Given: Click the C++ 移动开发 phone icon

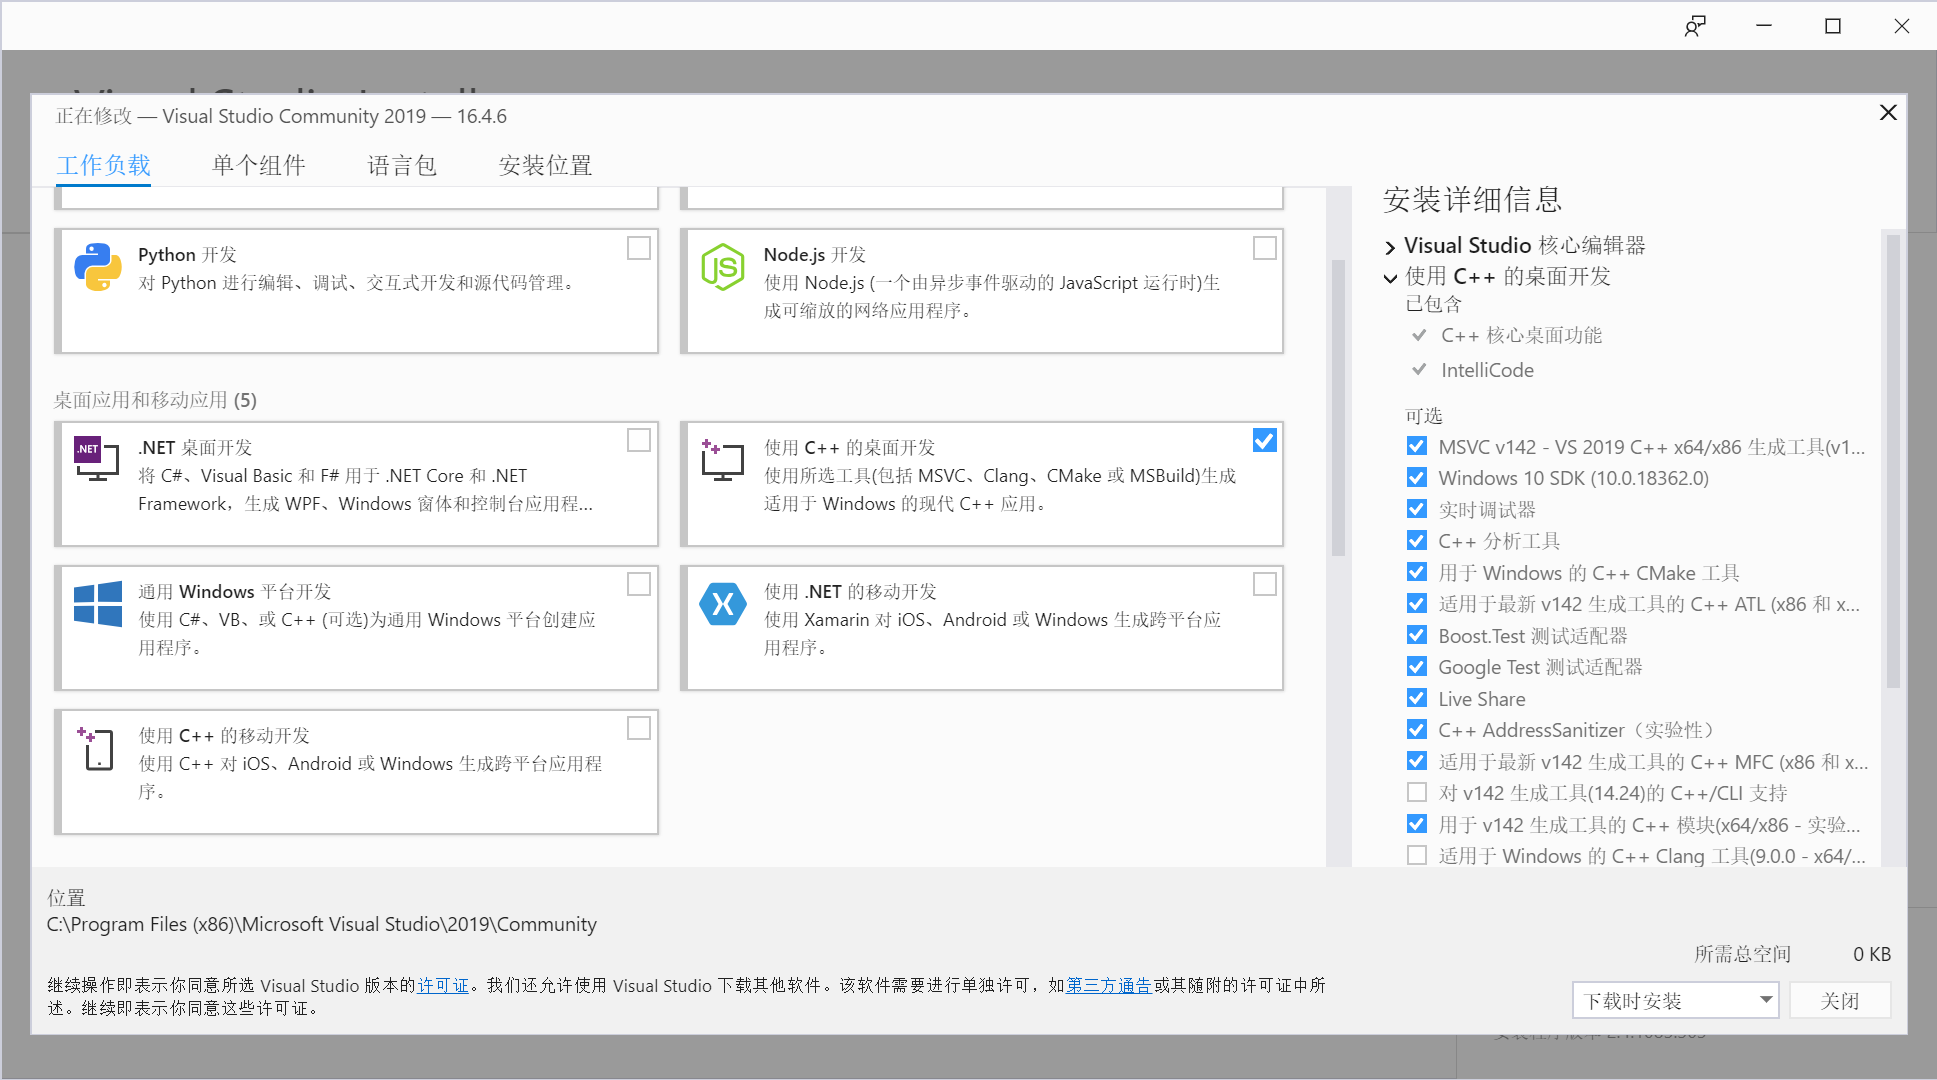Looking at the screenshot, I should click(x=96, y=748).
